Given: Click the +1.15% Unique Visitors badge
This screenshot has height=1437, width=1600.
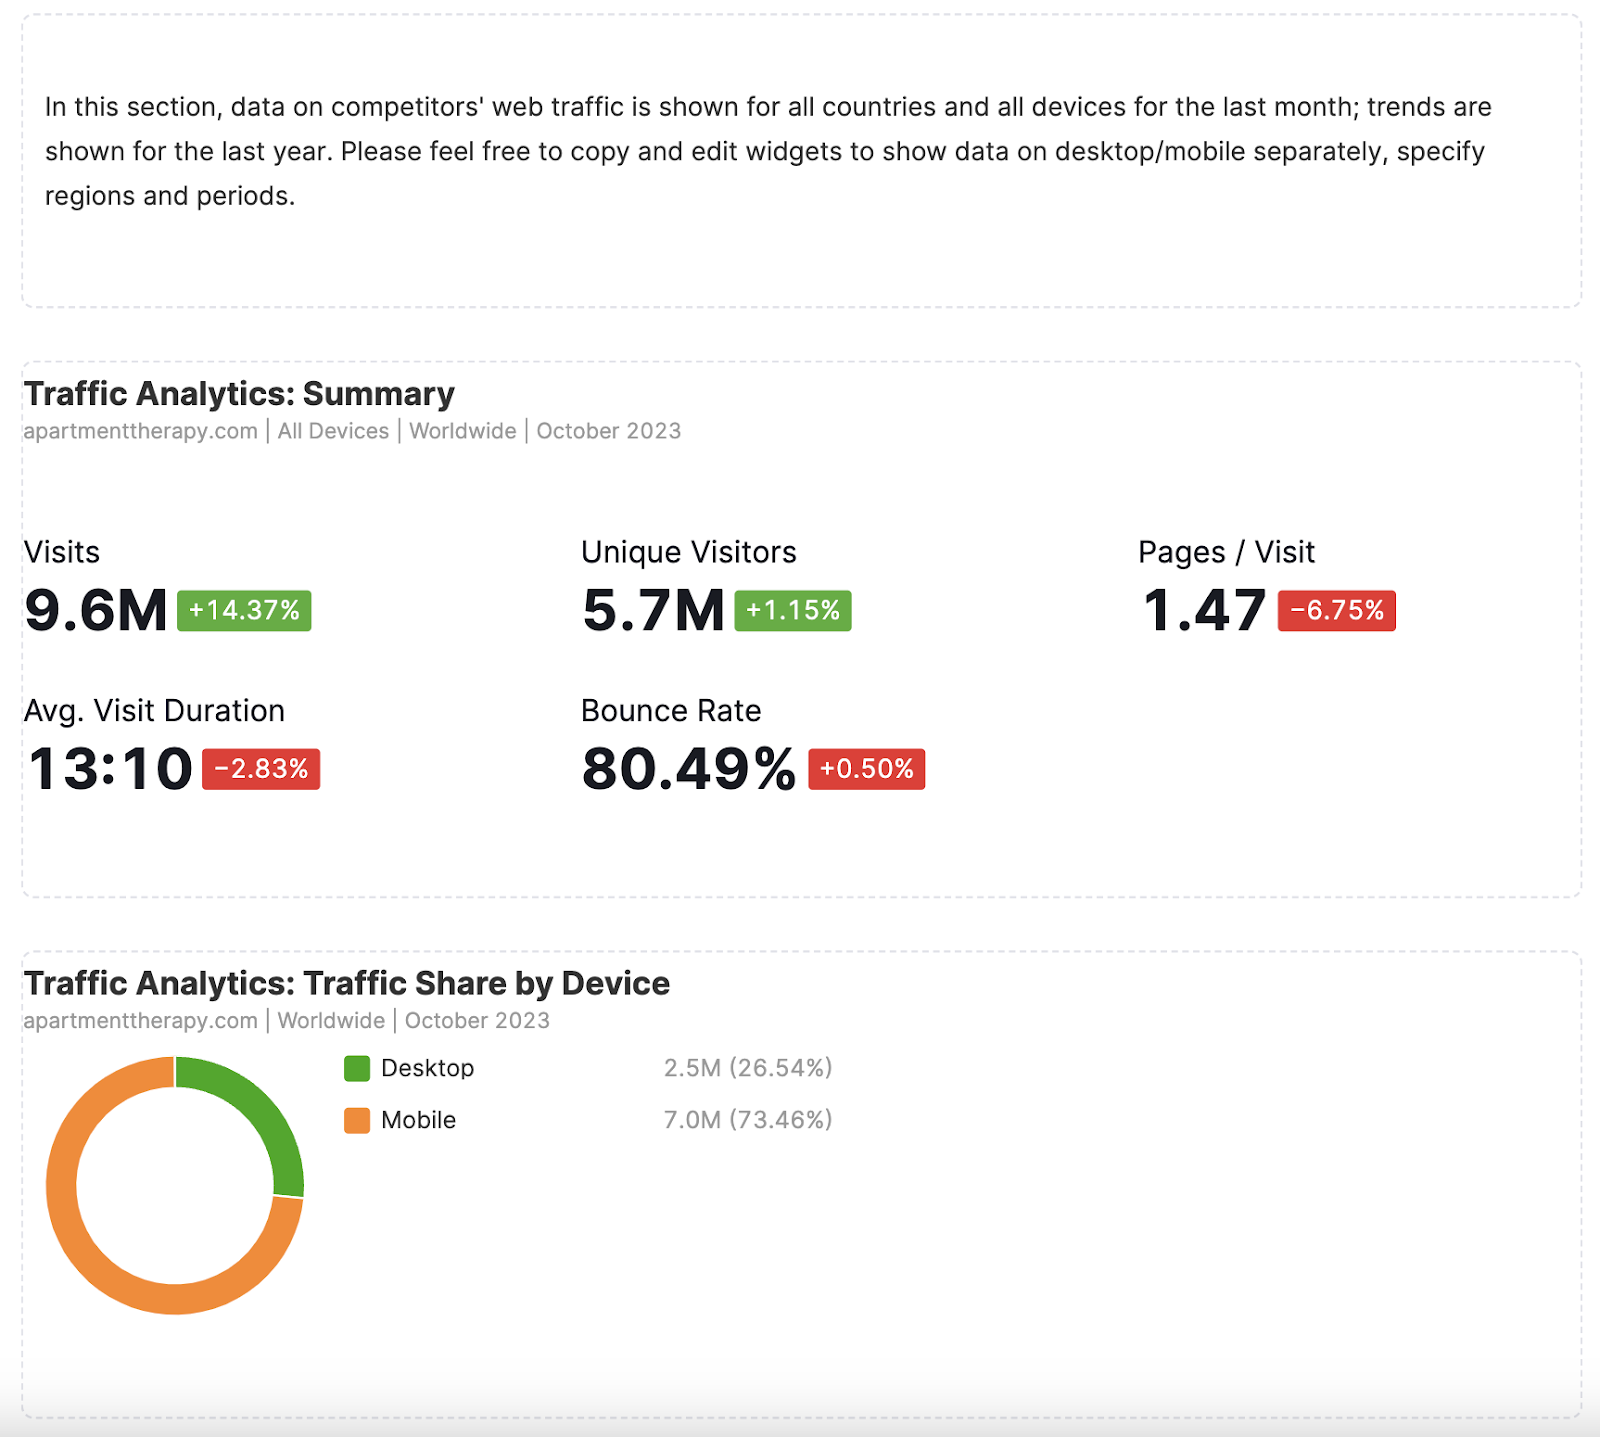Looking at the screenshot, I should [x=793, y=610].
